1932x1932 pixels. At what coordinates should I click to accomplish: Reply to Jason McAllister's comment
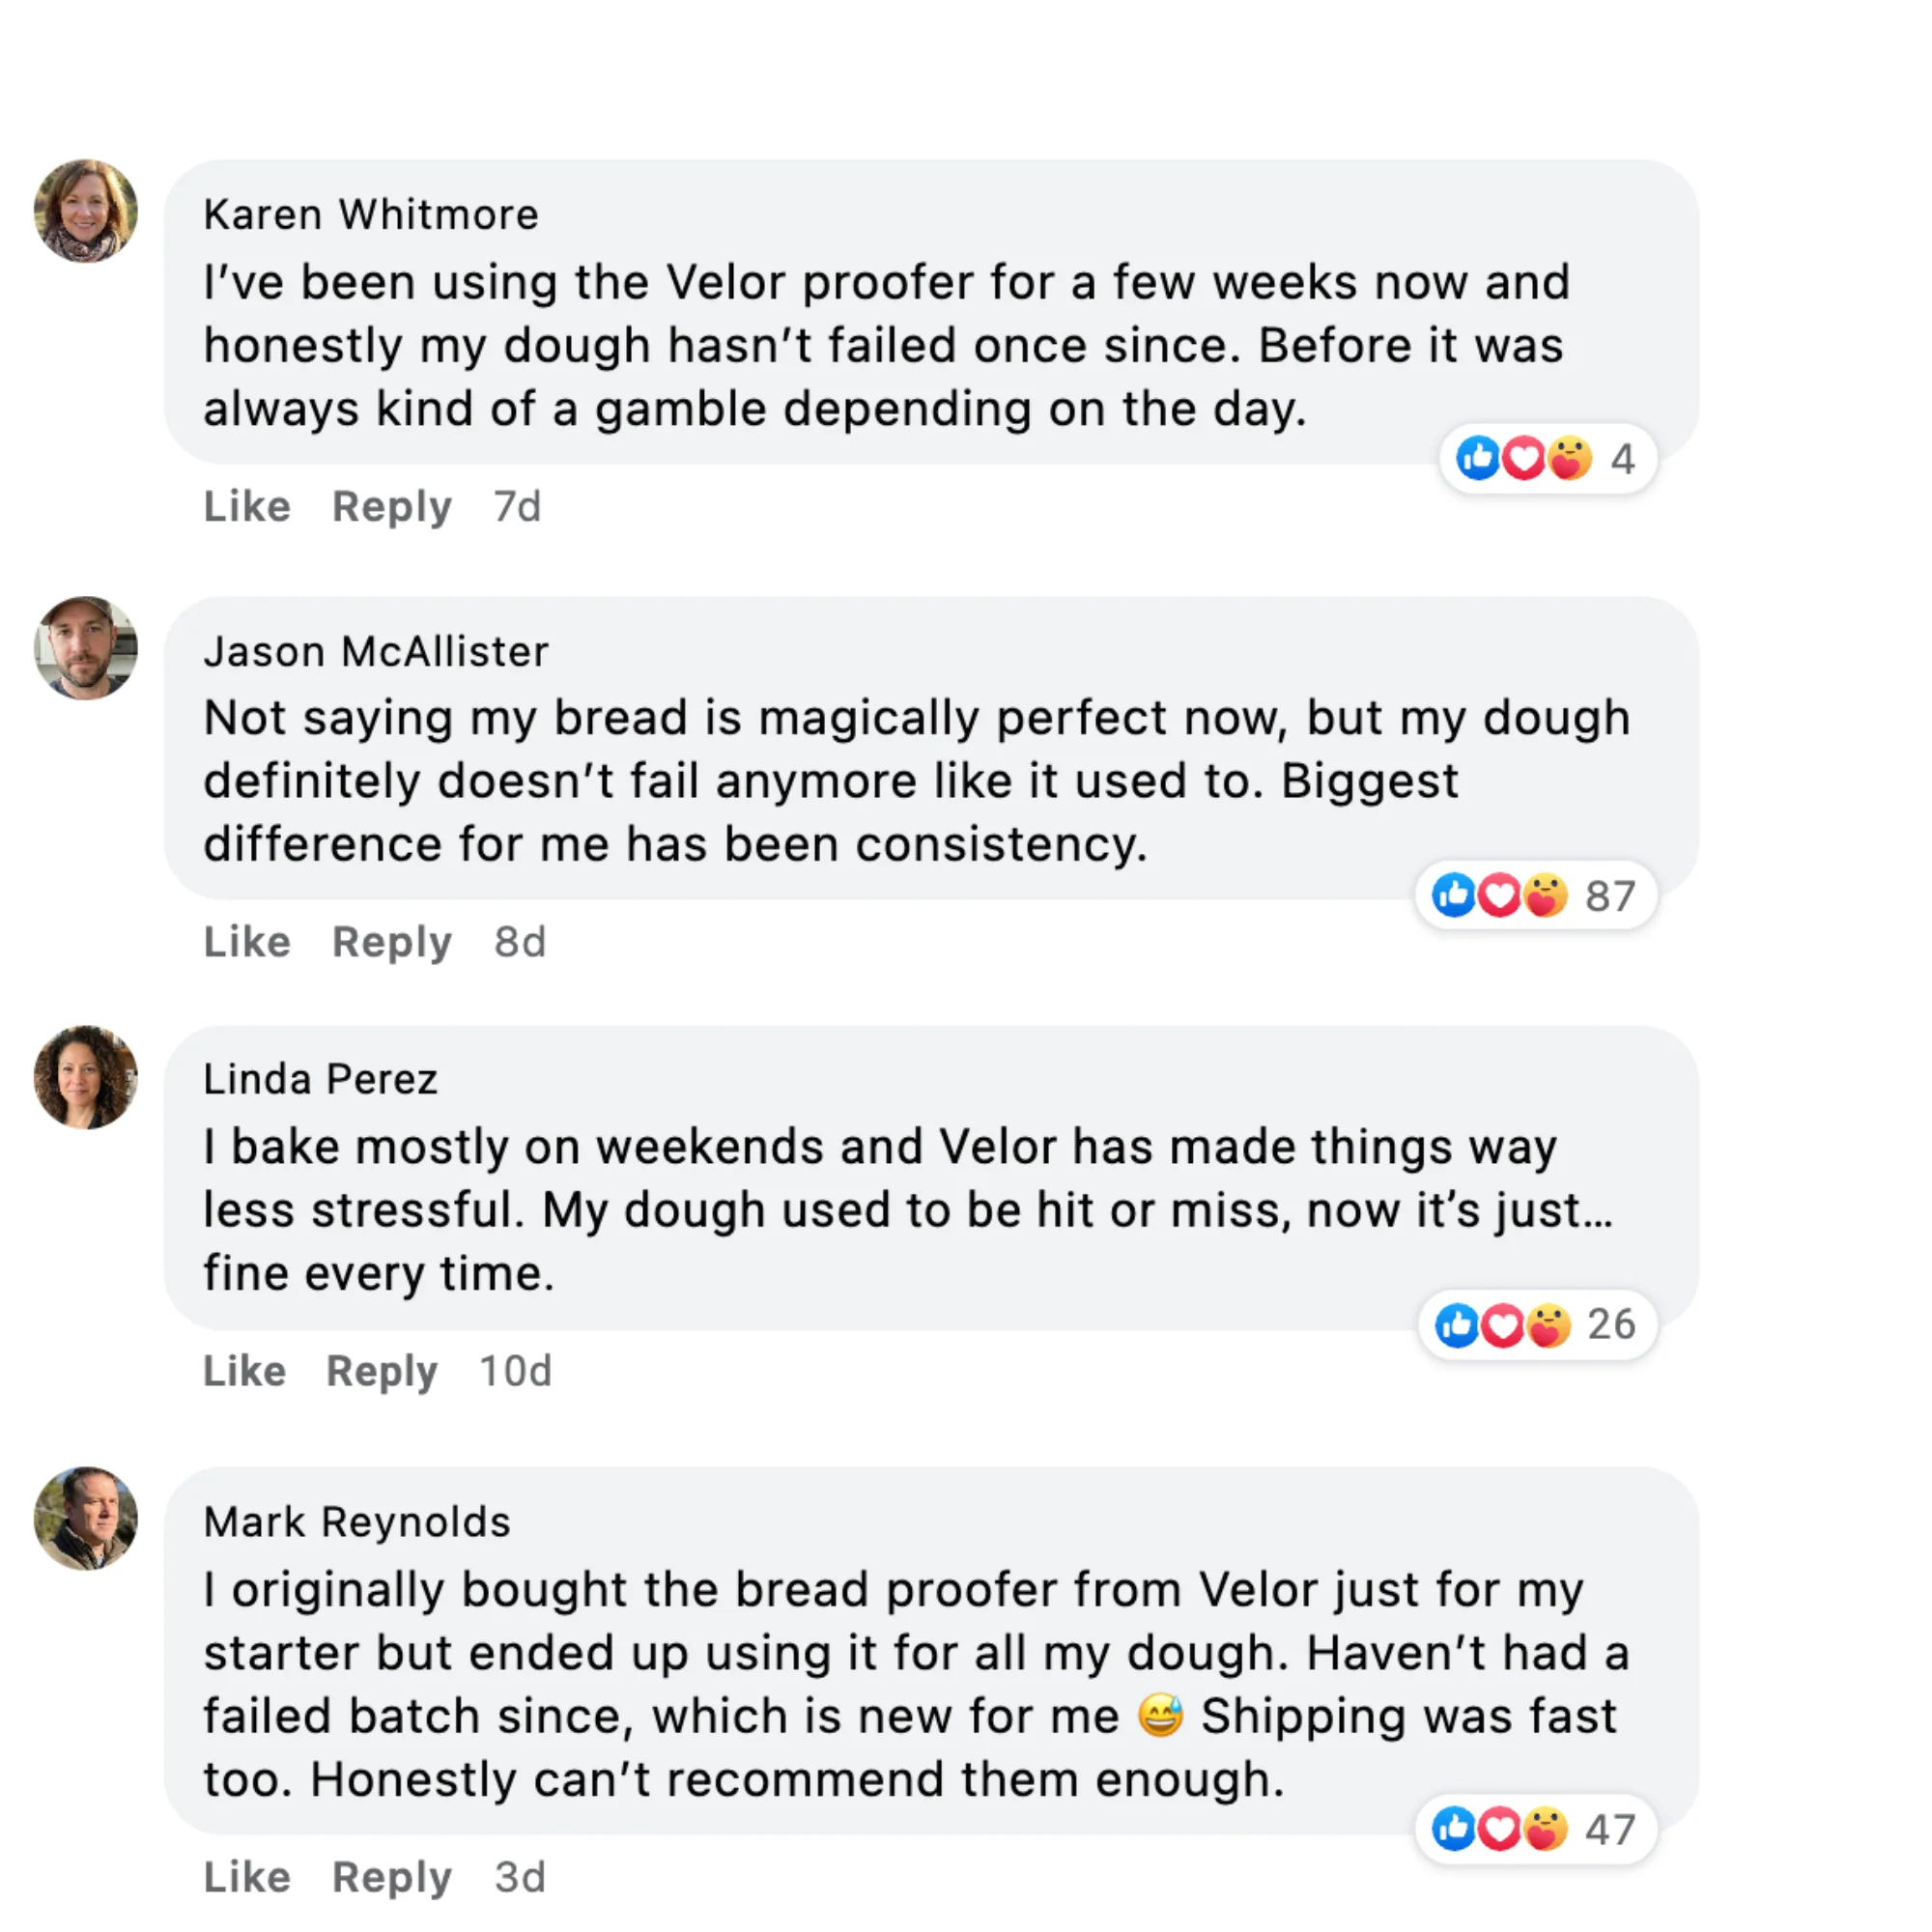click(x=391, y=942)
